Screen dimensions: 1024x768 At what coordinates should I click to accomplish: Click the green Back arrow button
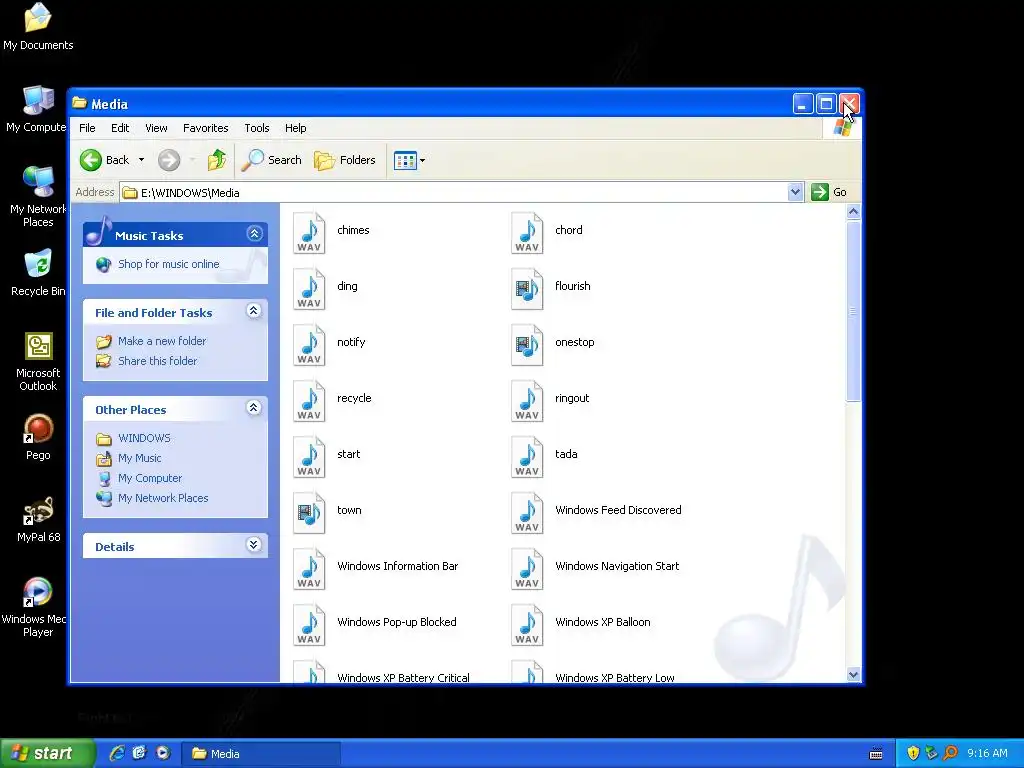91,160
